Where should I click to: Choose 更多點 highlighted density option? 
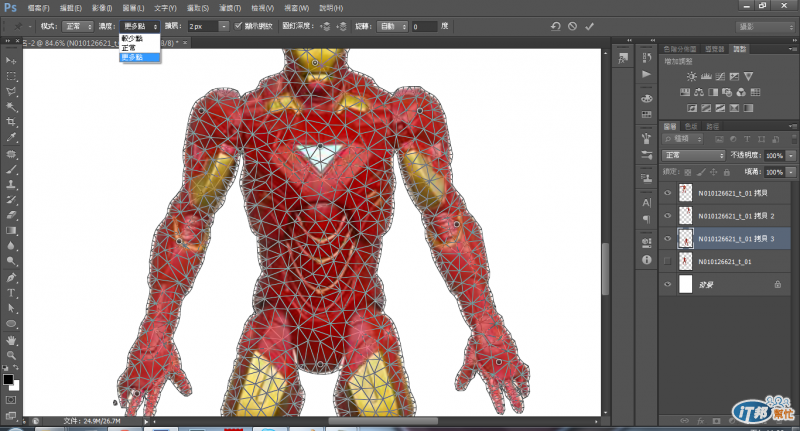140,57
